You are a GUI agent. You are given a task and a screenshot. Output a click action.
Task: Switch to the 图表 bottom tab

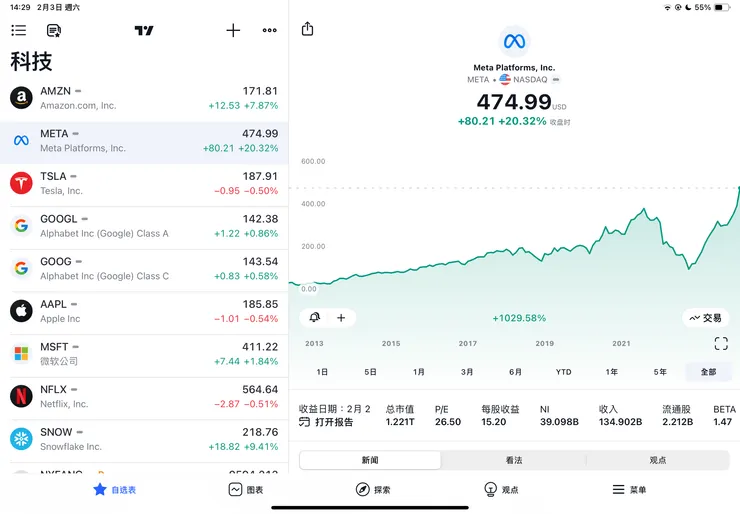[x=246, y=489]
